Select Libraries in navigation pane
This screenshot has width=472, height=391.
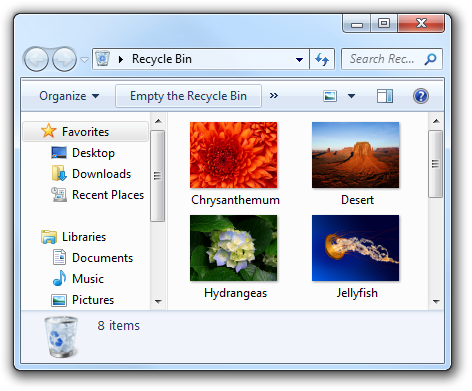tap(84, 237)
